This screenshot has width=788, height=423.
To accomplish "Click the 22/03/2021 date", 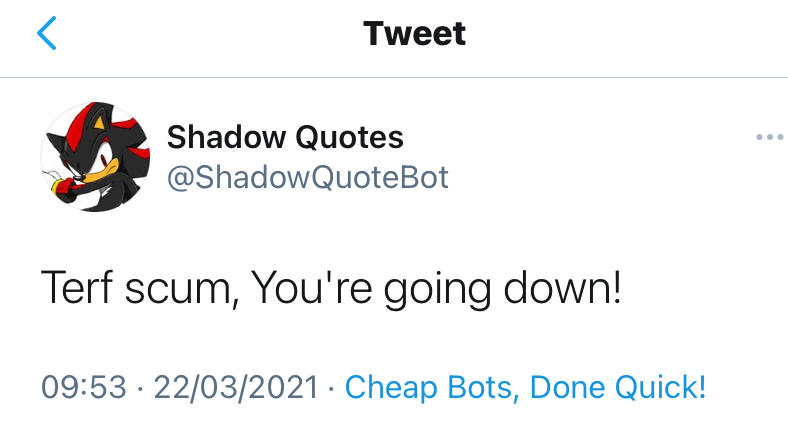I will tap(236, 385).
